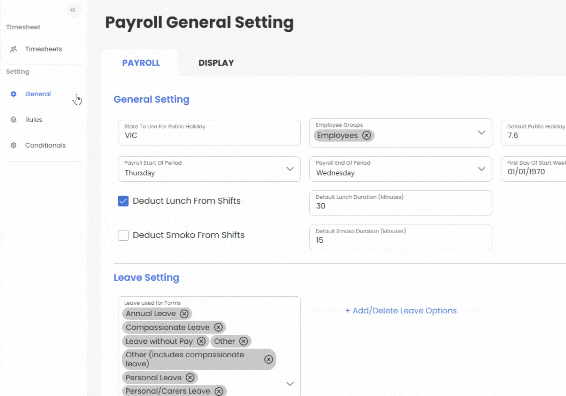
Task: Open Conditionals in the sidebar
Action: tap(45, 145)
